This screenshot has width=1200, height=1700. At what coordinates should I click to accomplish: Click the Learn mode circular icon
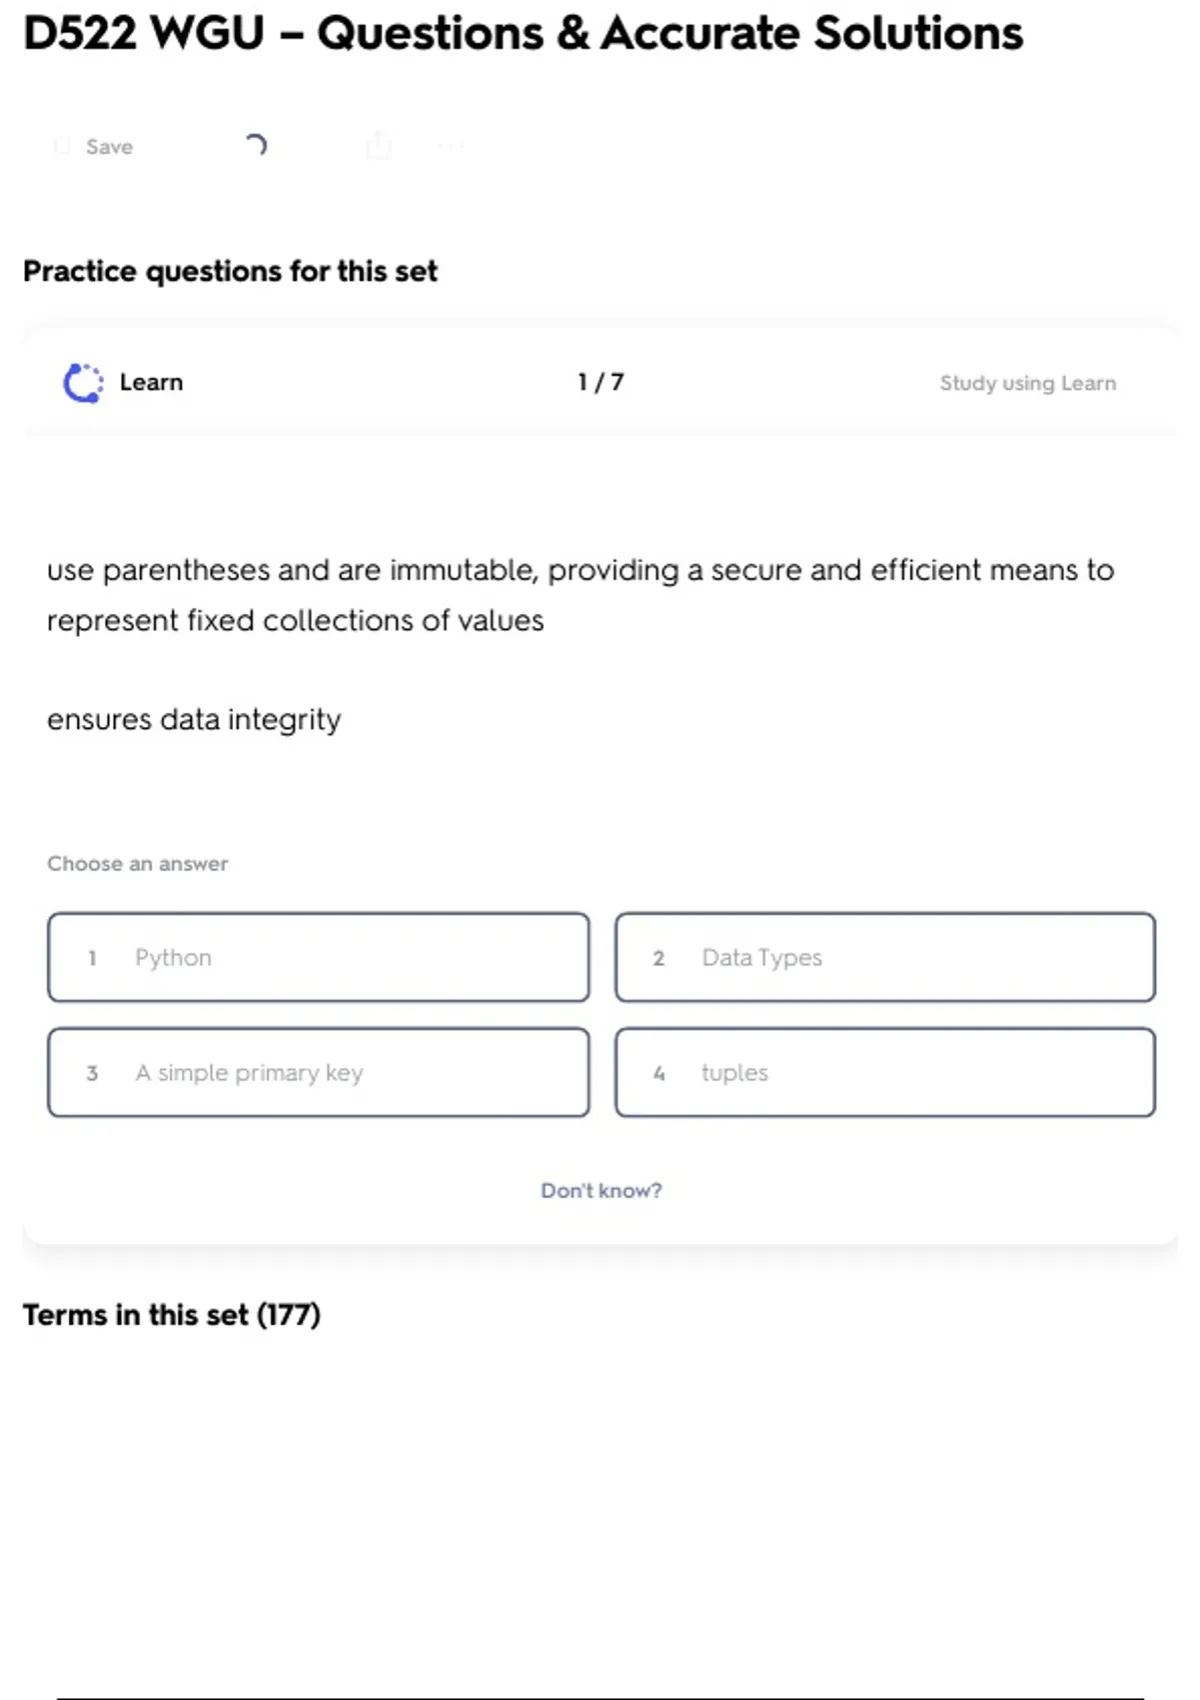tap(83, 383)
